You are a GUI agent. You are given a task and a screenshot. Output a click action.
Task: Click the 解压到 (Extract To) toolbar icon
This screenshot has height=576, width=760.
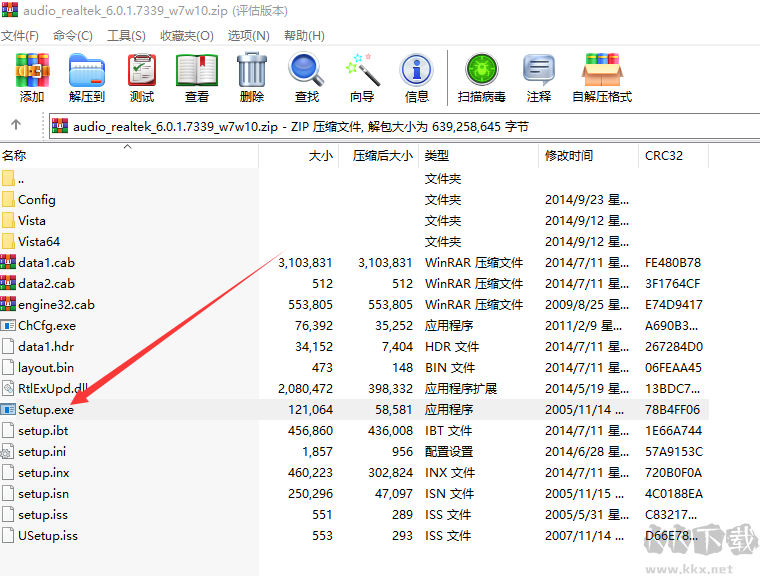pos(87,70)
